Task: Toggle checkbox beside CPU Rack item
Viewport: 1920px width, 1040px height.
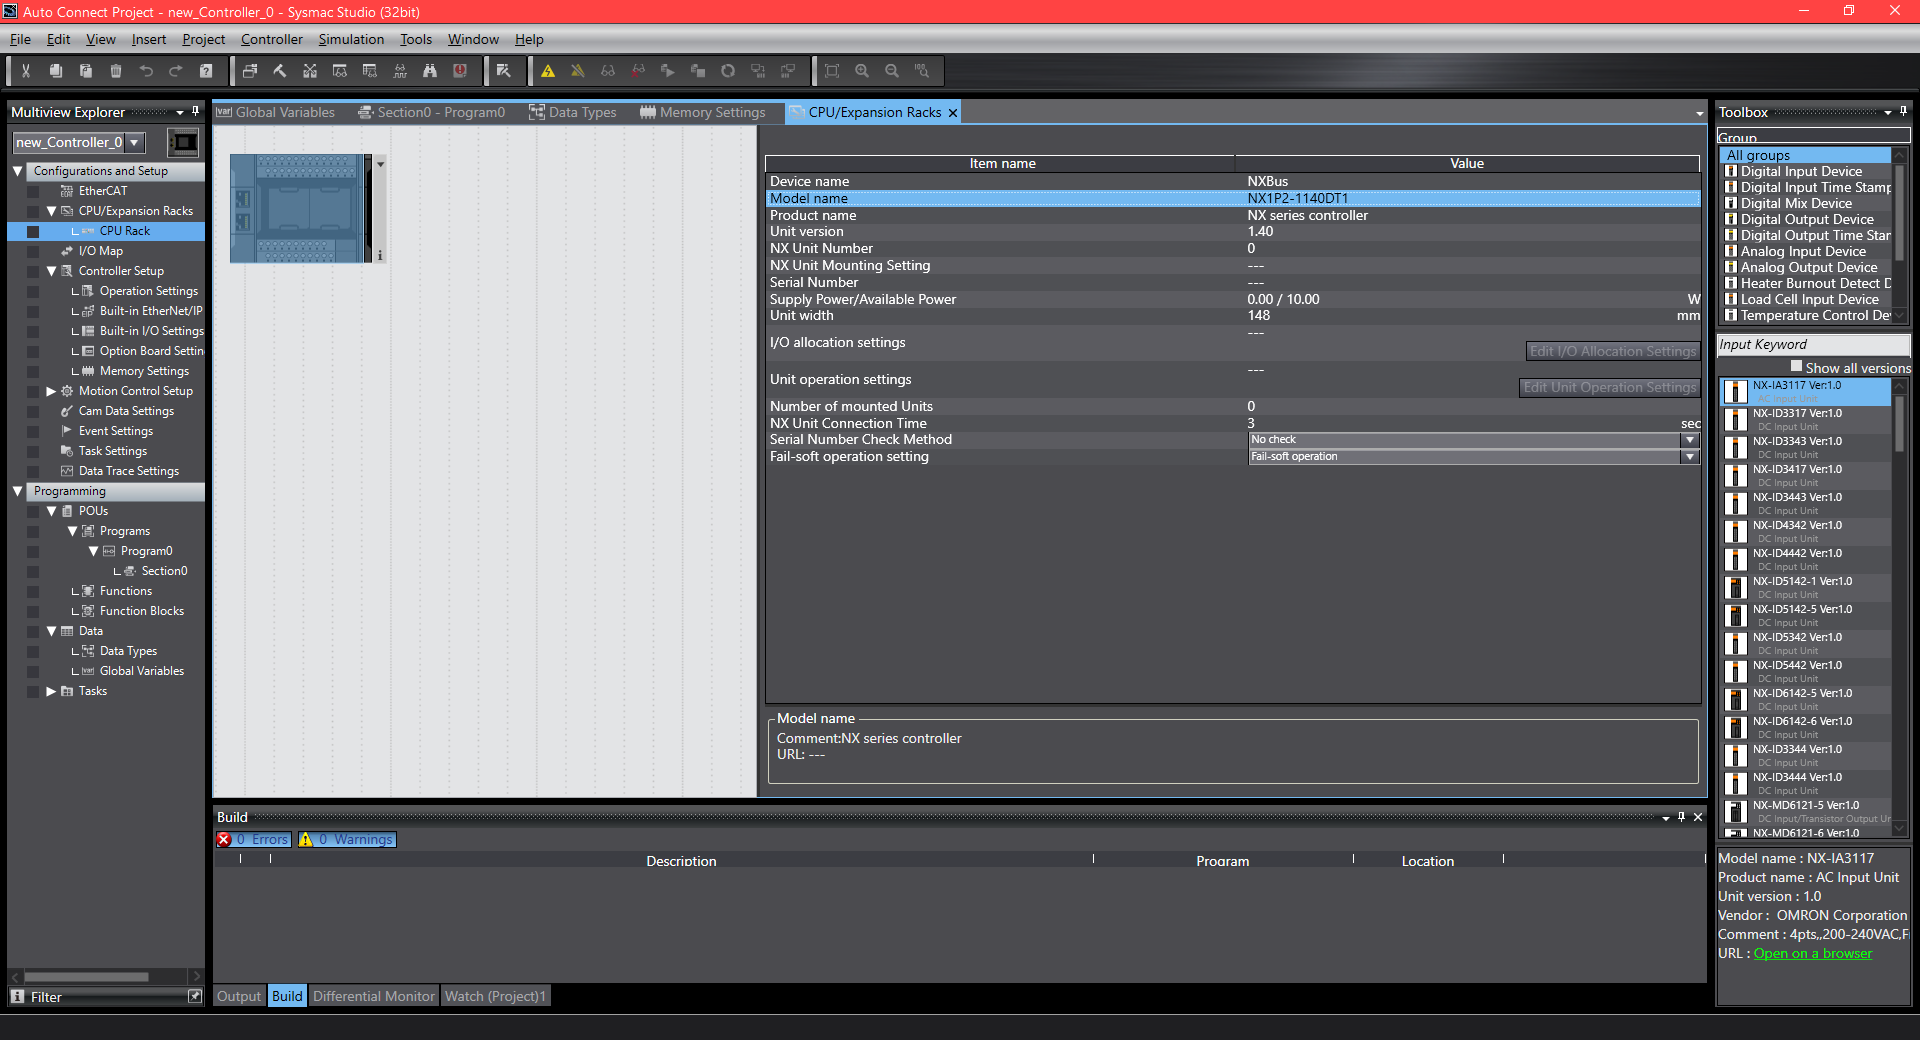Action: [x=33, y=231]
